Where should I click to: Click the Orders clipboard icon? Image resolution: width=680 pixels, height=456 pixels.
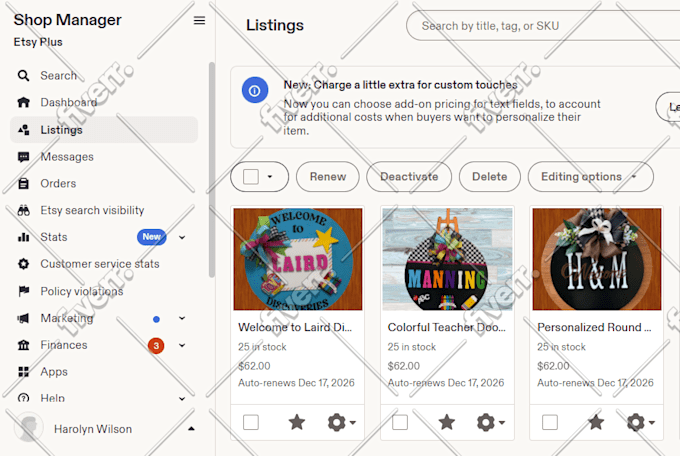(23, 184)
